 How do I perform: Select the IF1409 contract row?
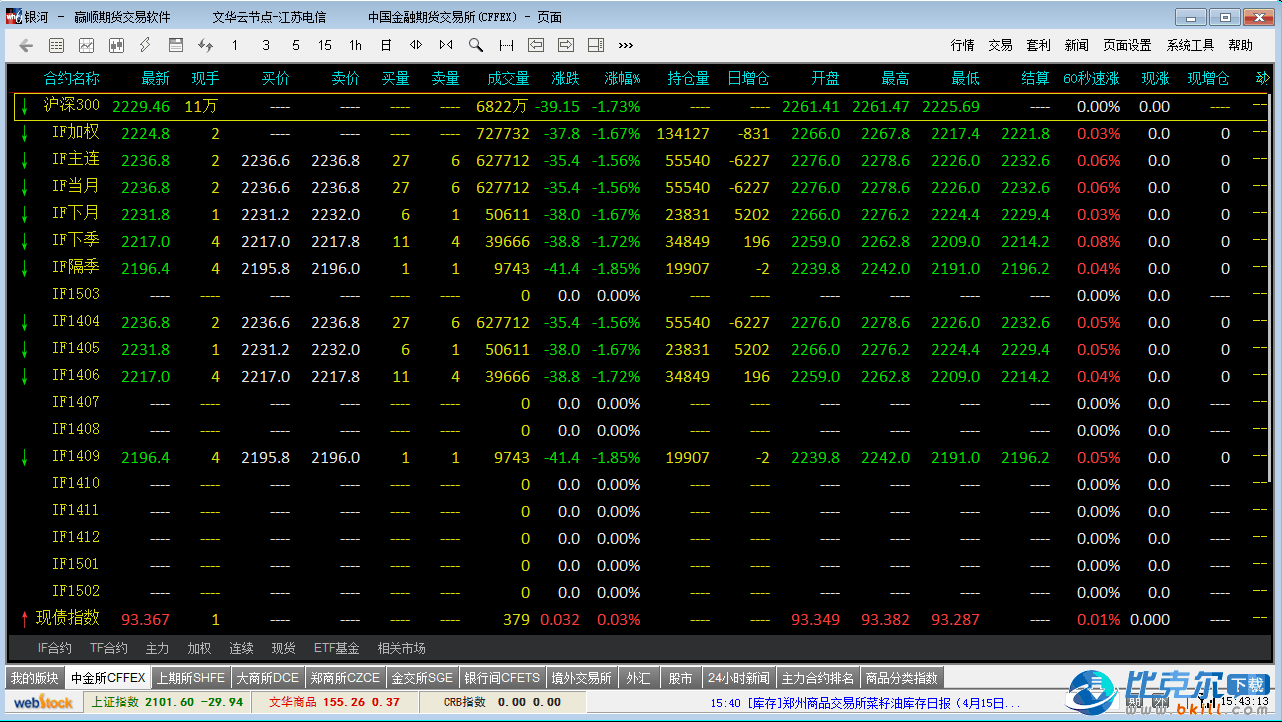click(x=640, y=457)
